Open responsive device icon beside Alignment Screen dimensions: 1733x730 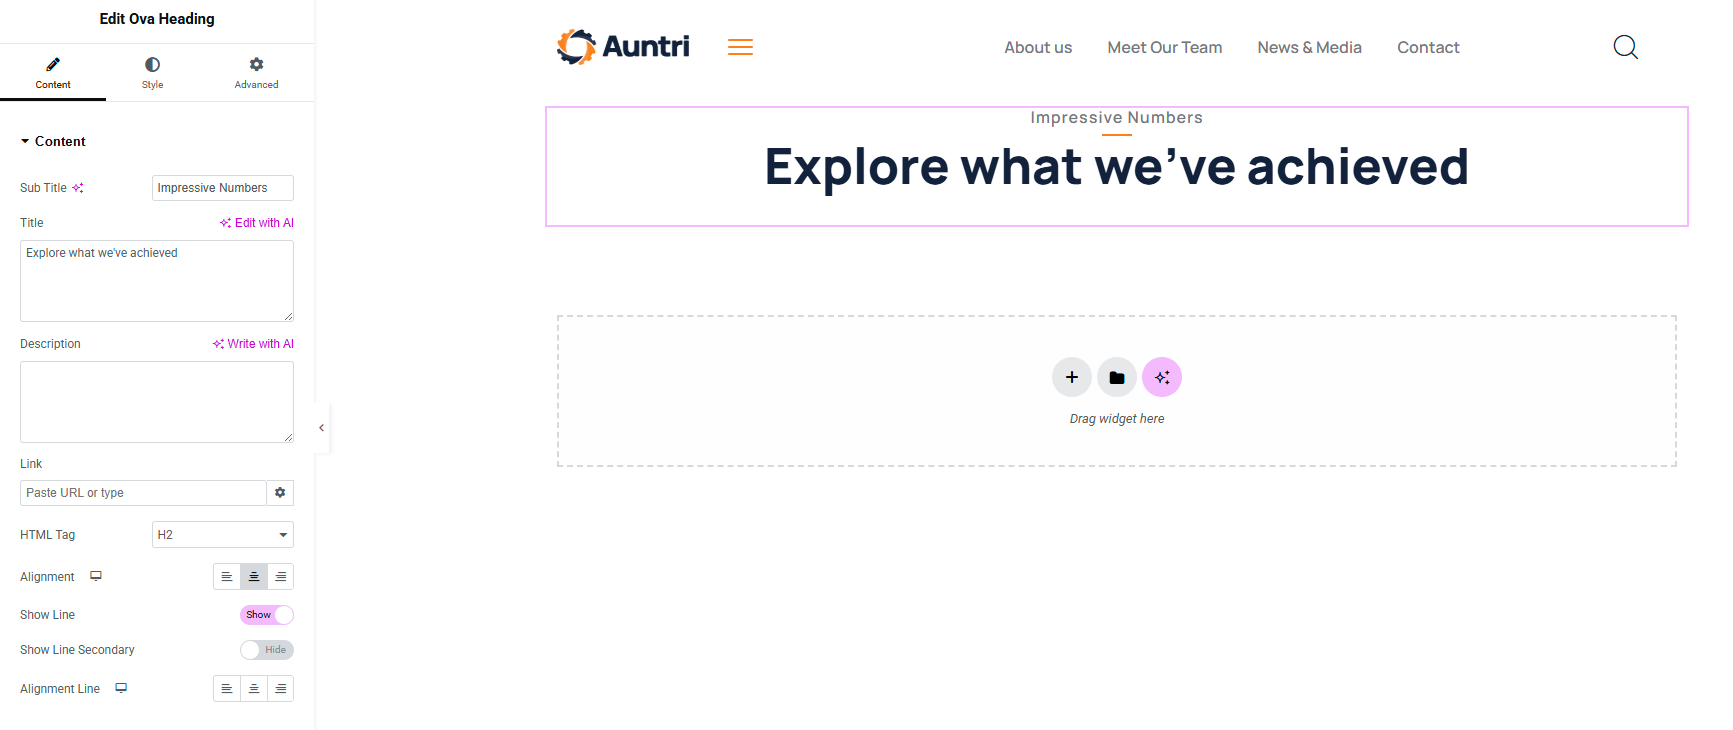pos(96,576)
